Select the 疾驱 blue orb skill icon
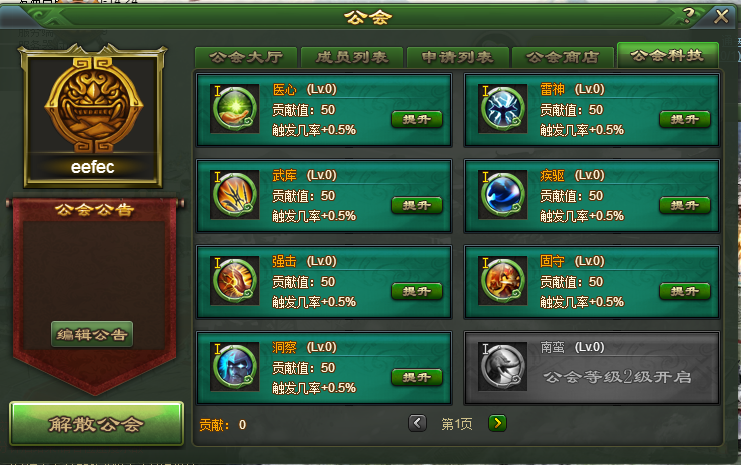 pyautogui.click(x=503, y=195)
